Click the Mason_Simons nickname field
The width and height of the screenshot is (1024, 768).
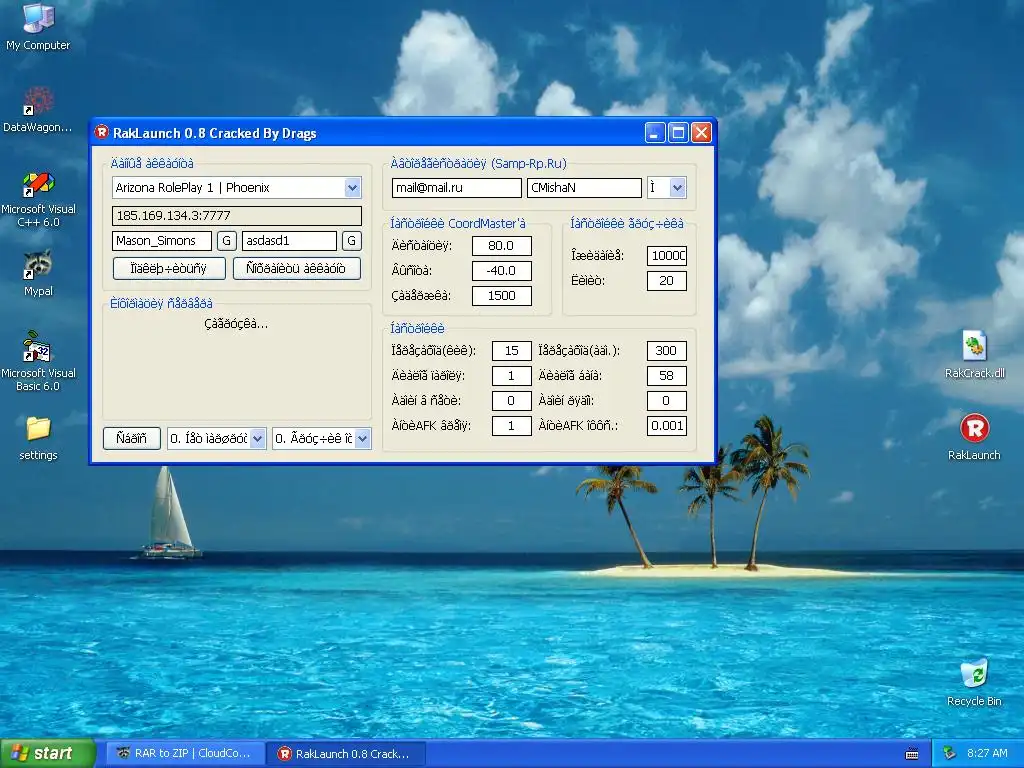pos(162,241)
